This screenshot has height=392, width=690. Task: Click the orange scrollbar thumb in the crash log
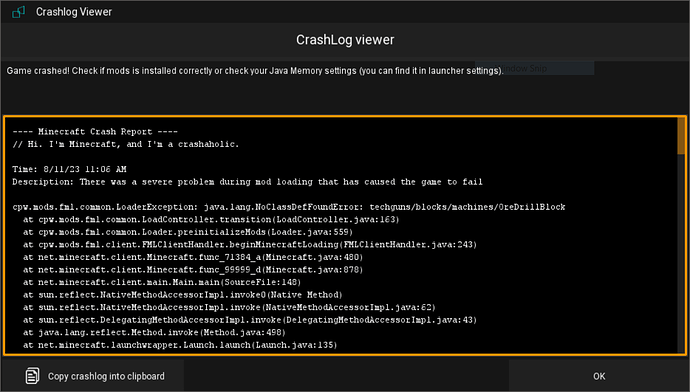click(x=681, y=136)
